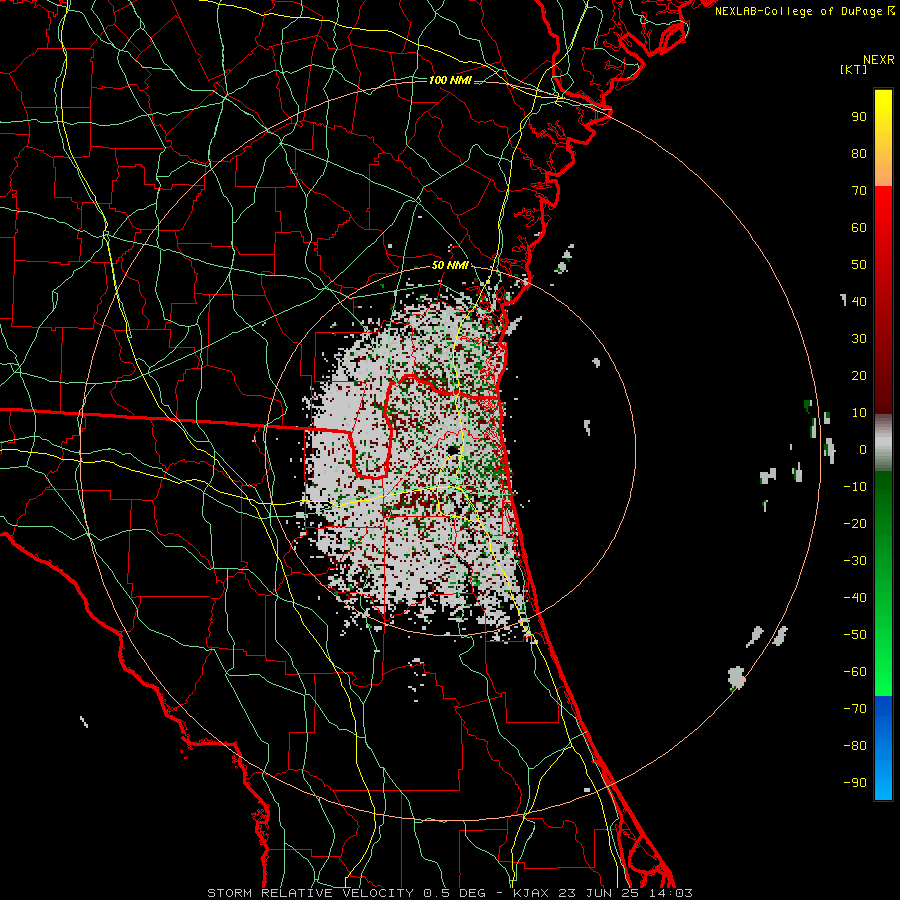Screen dimensions: 900x900
Task: Click the 80 value on velocity scale
Action: click(x=859, y=153)
